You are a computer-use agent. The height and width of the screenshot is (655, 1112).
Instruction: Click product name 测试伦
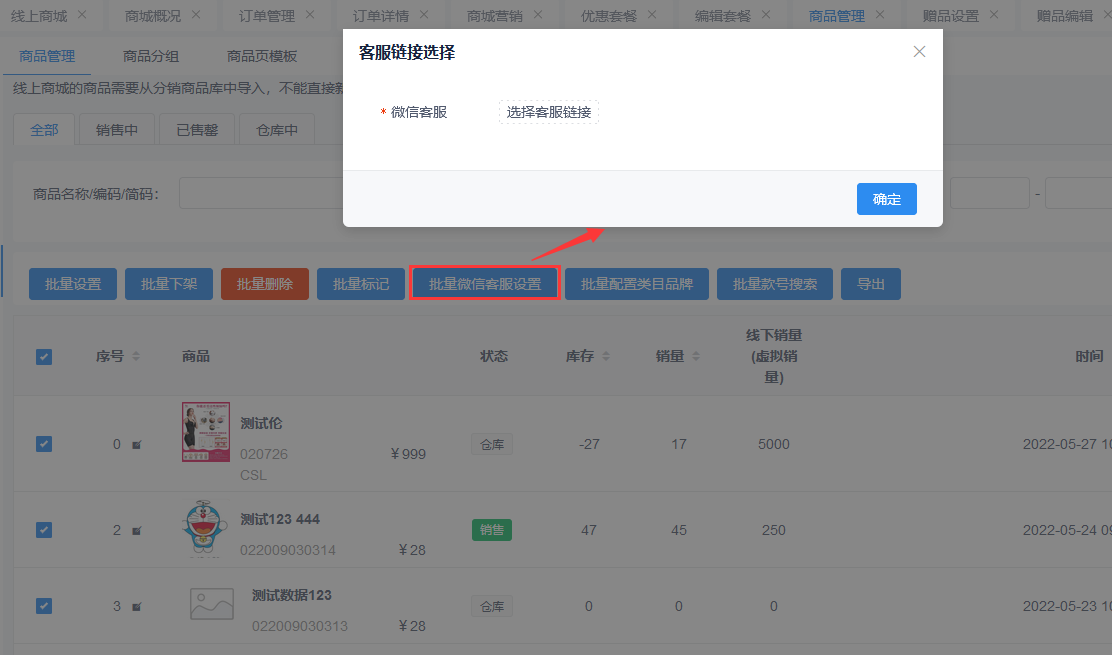point(261,423)
